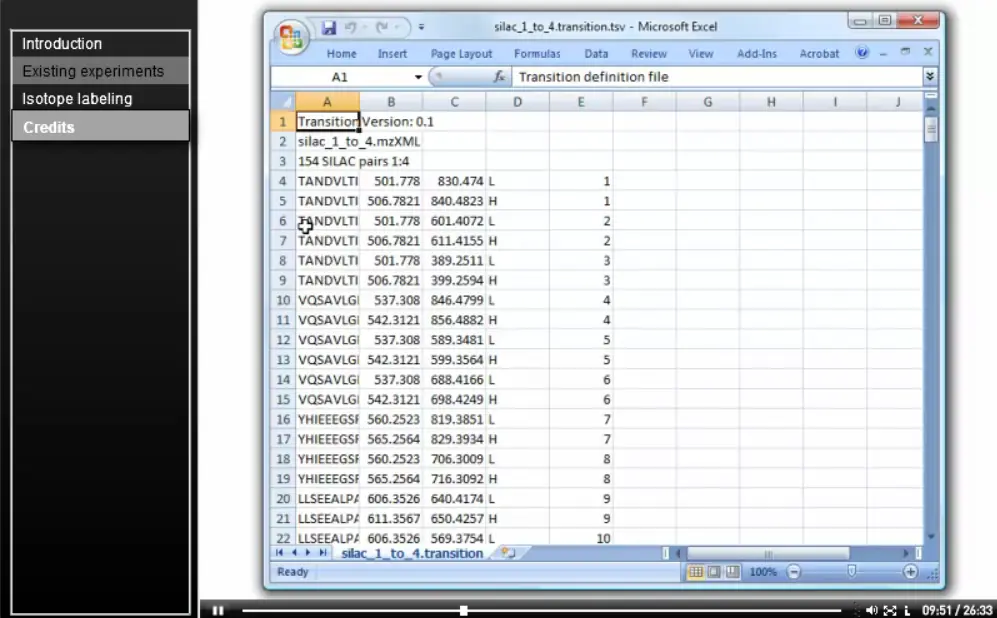Open the Name Box dropdown arrow
The height and width of the screenshot is (618, 997).
[x=418, y=77]
